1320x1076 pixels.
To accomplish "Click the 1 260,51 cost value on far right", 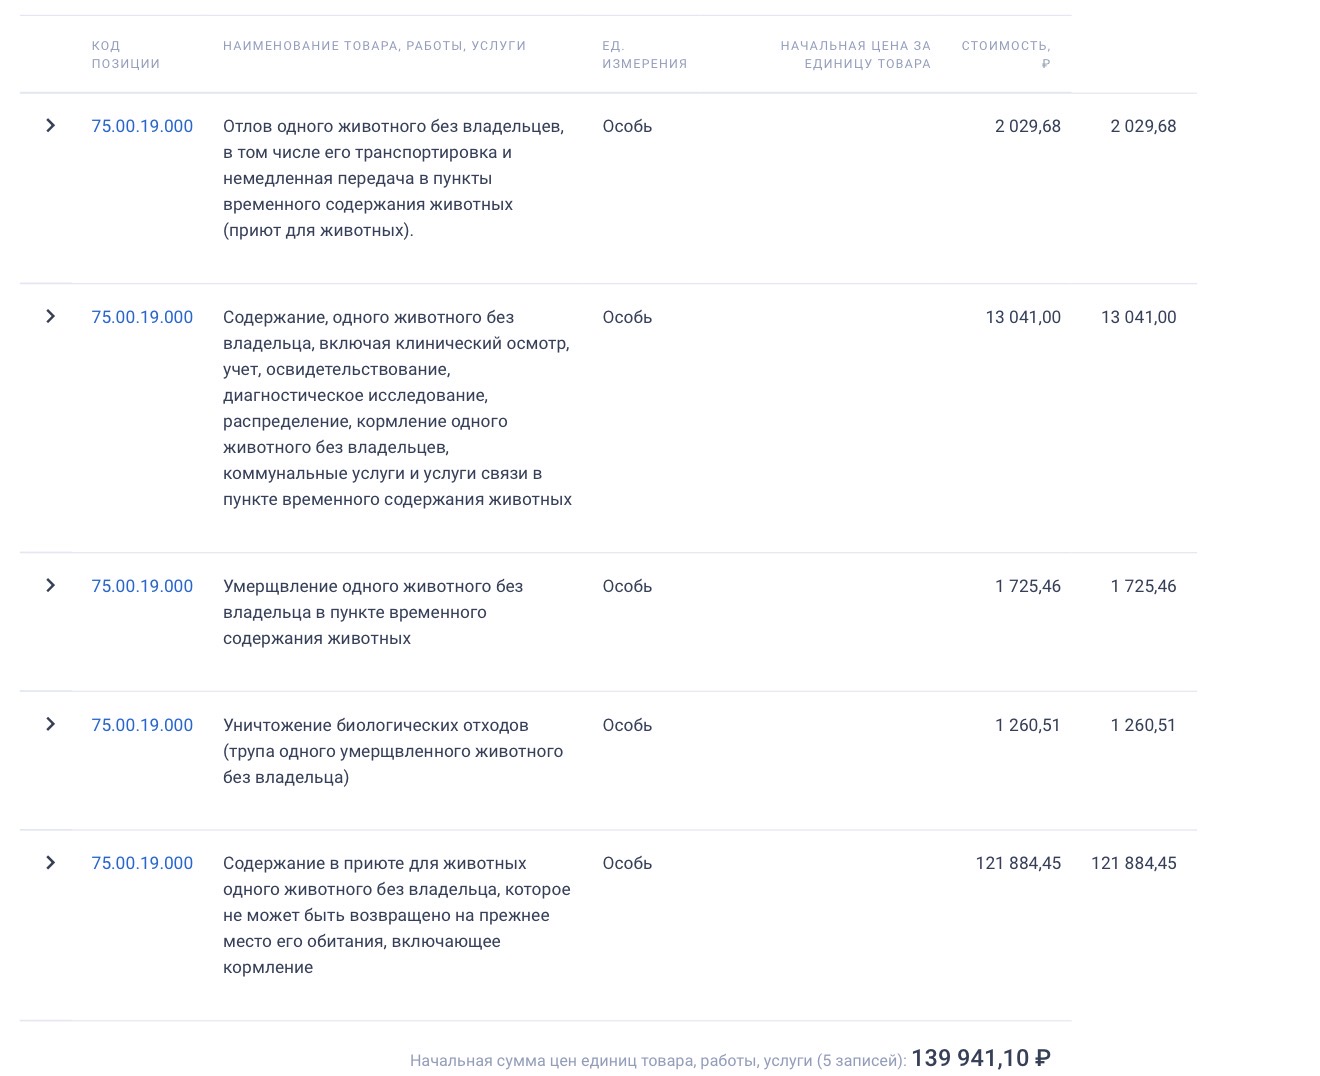I will [x=1143, y=725].
